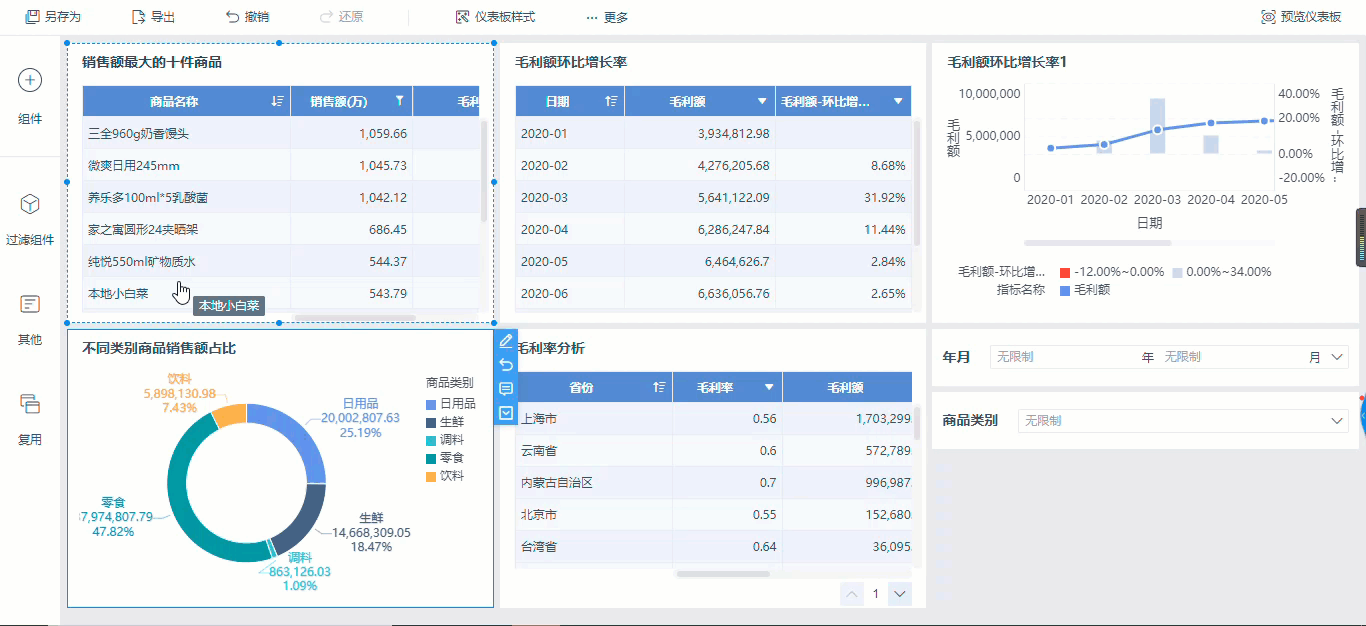
Task: Click the sort icon on the 日期 column
Action: (611, 101)
